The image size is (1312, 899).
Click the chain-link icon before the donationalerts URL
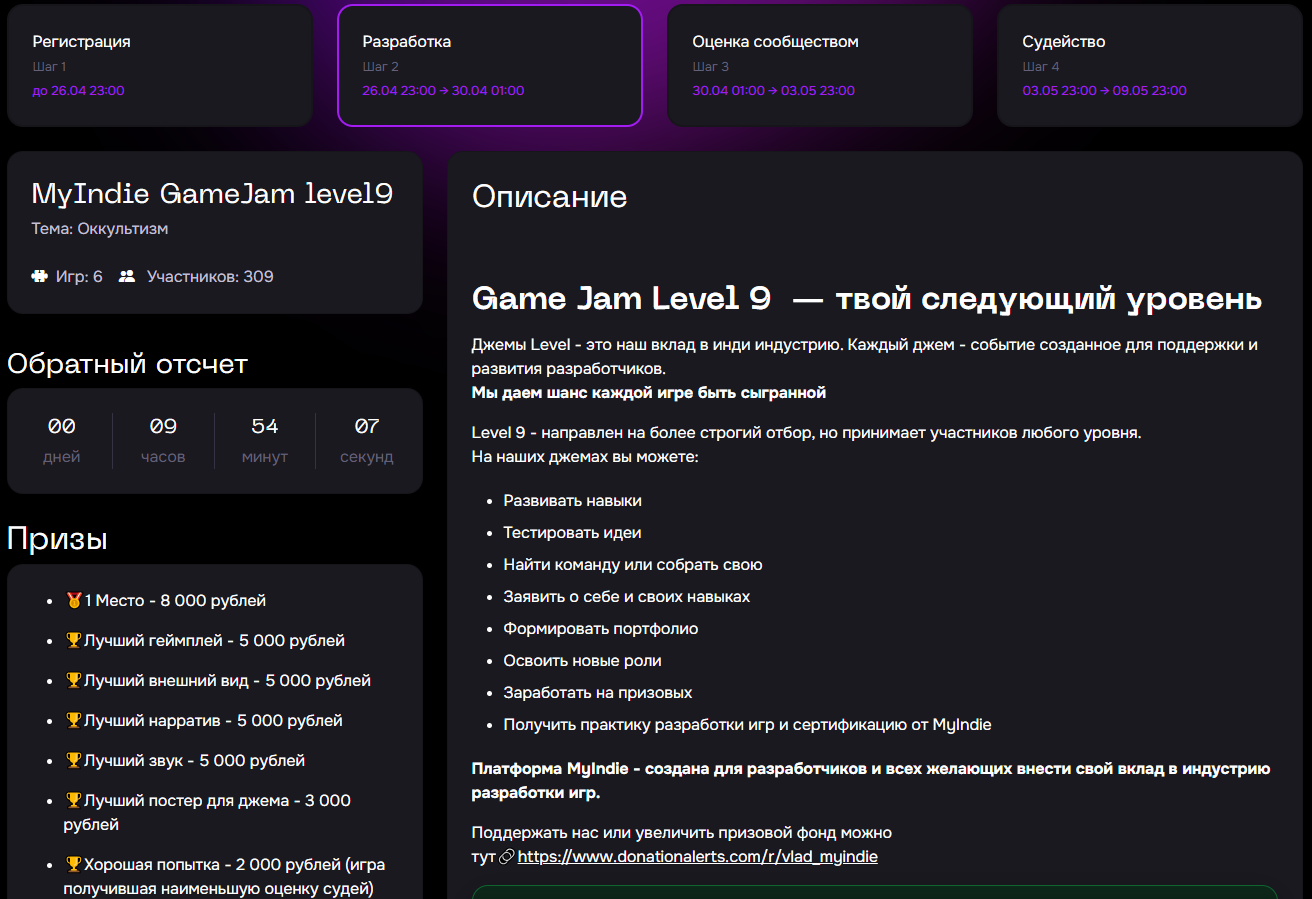[x=507, y=857]
